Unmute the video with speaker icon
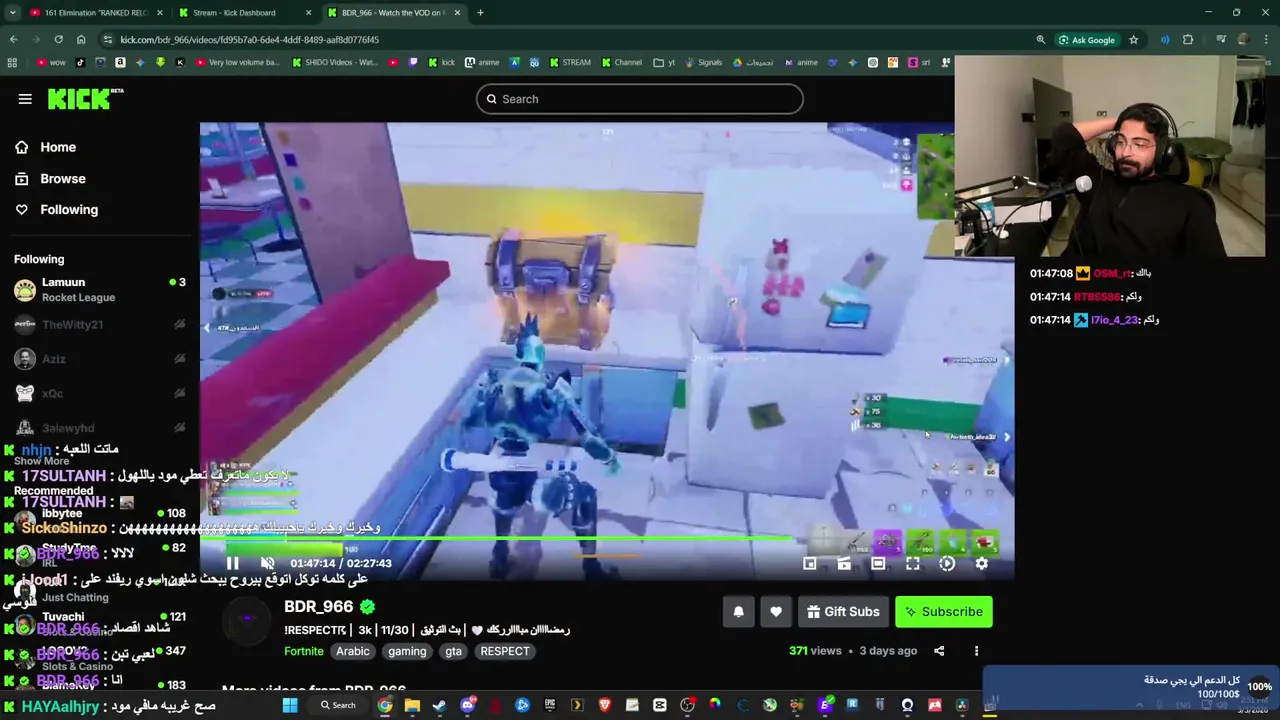The width and height of the screenshot is (1280, 720). point(267,563)
